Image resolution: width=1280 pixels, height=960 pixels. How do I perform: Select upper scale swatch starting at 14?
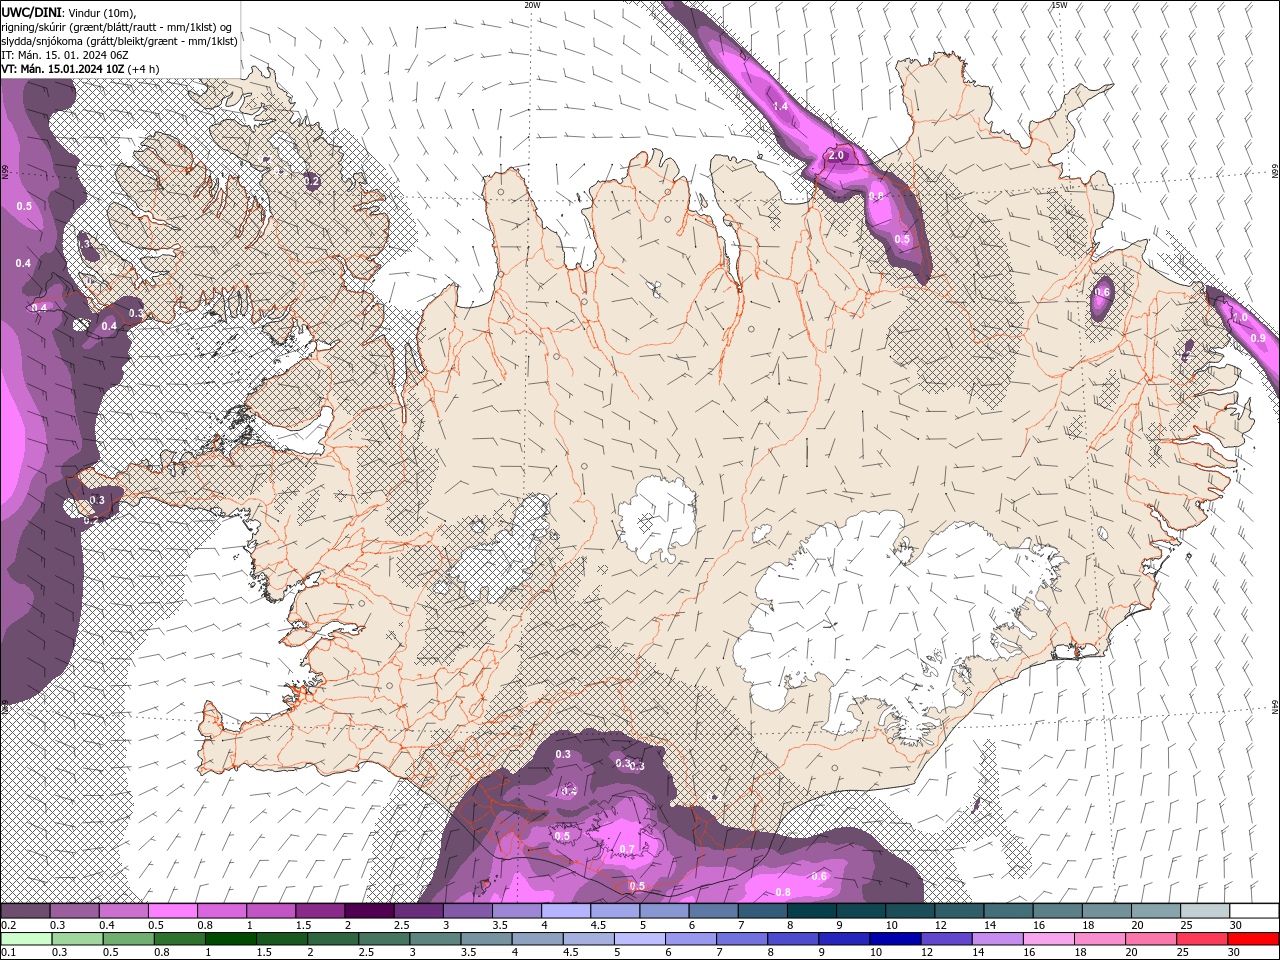click(1007, 911)
